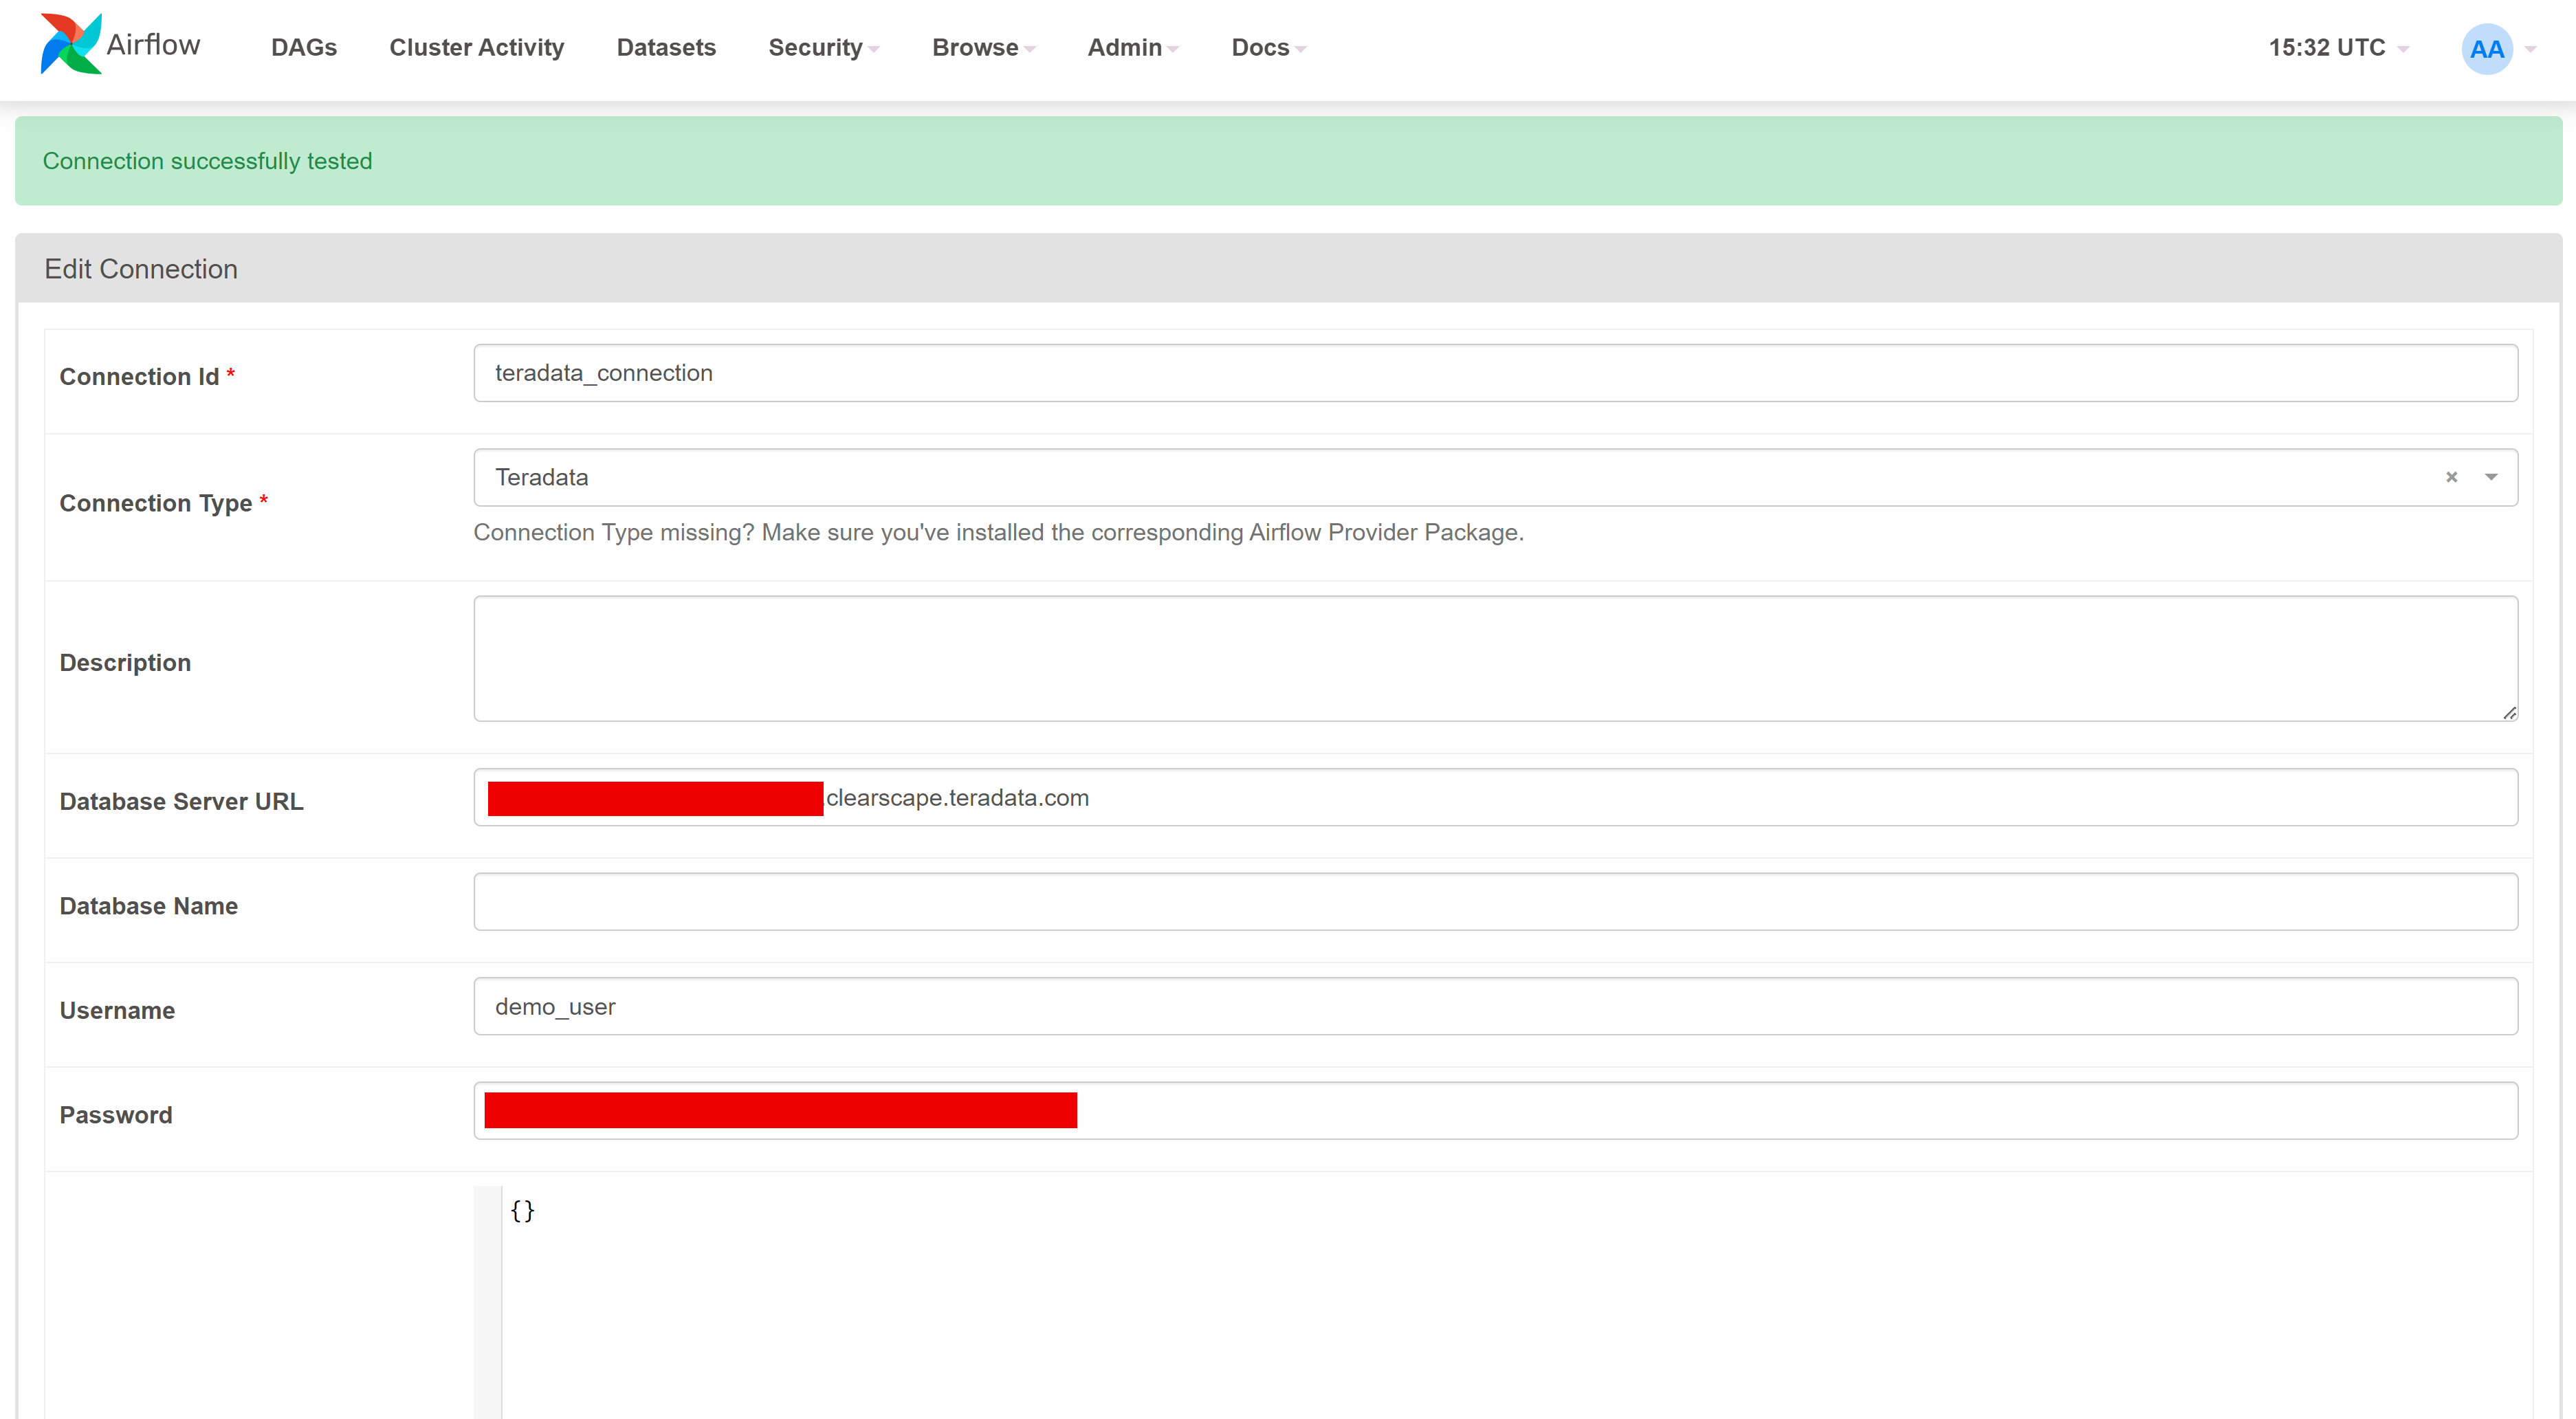Focus the Database Server URL field
The height and width of the screenshot is (1419, 2576).
click(1495, 797)
